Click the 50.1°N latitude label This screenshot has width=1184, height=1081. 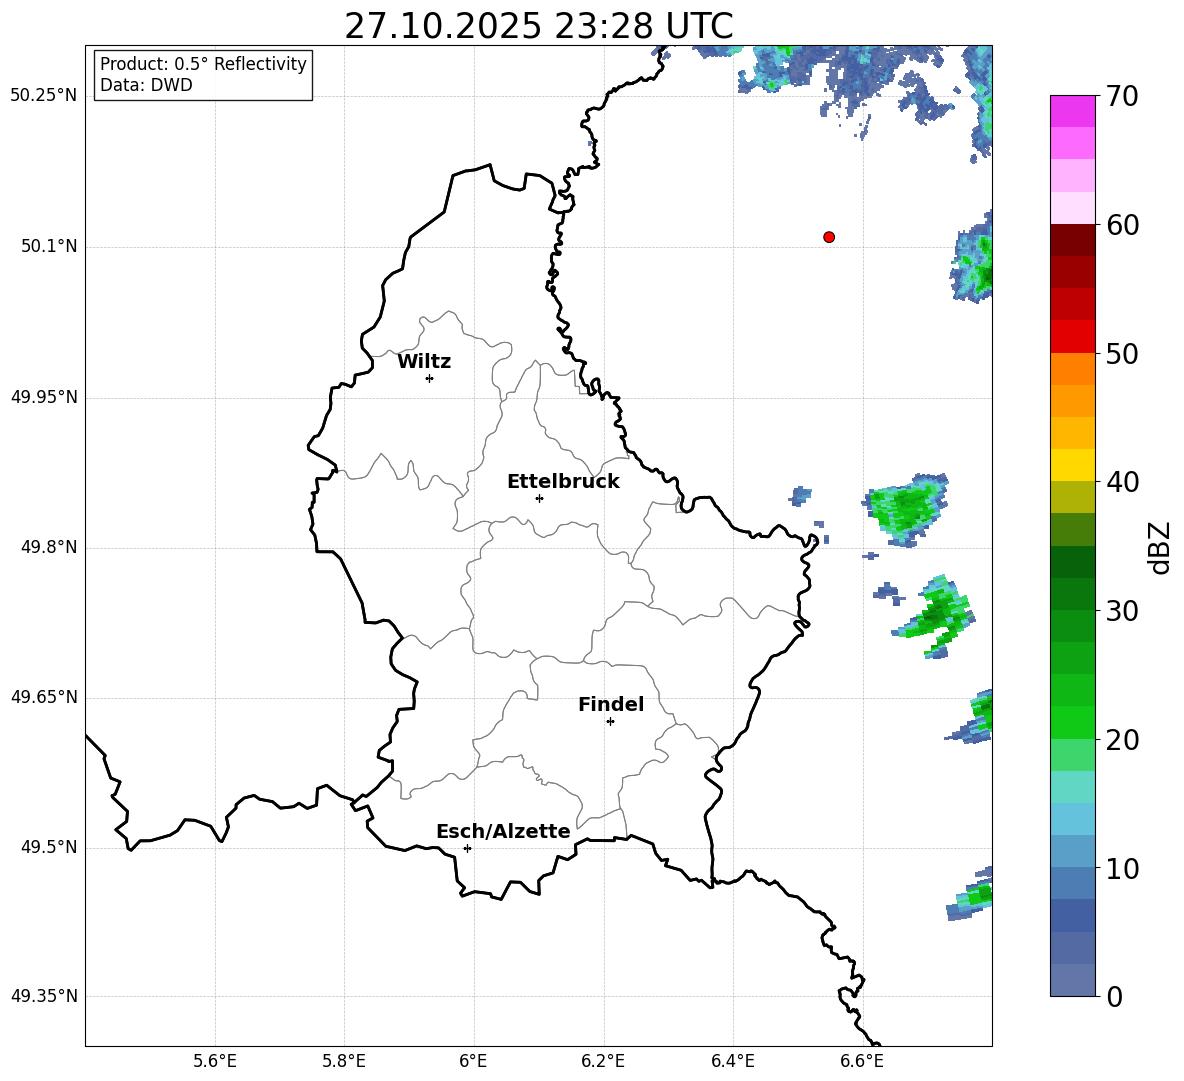[x=49, y=247]
